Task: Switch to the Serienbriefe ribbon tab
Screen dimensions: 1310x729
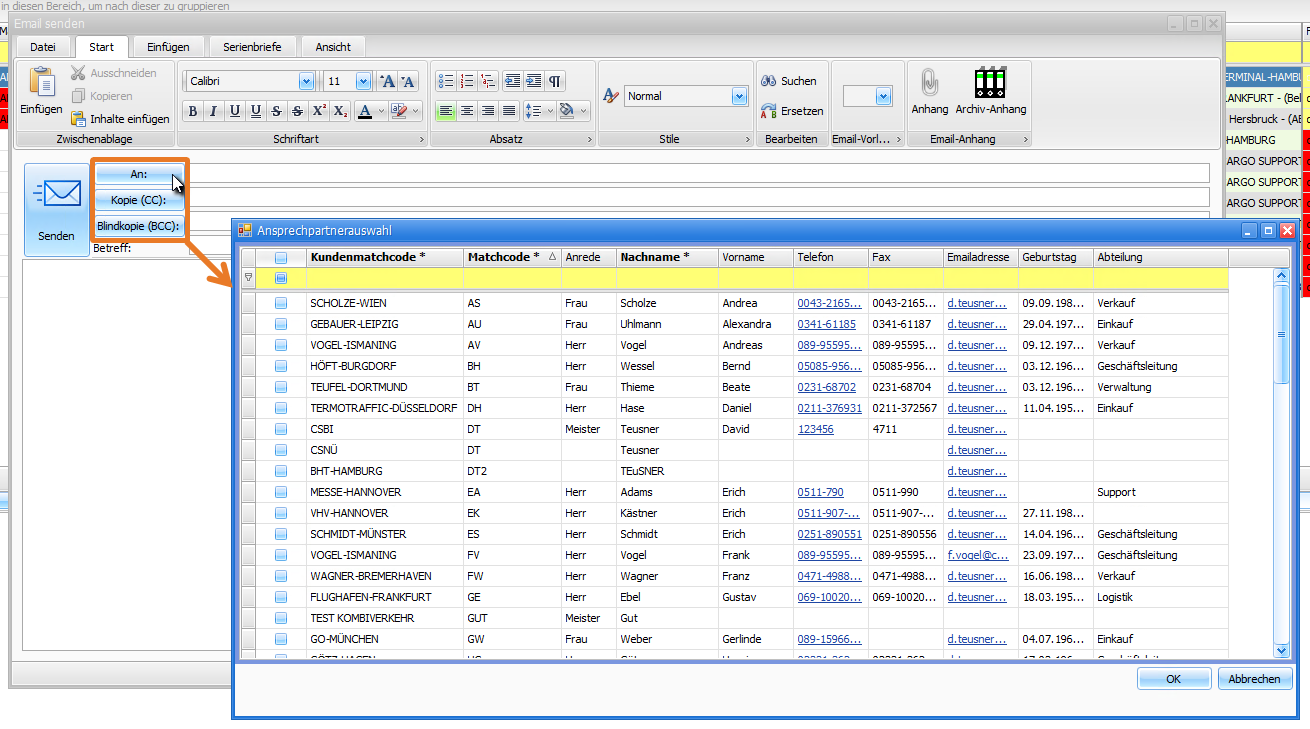Action: click(x=252, y=47)
